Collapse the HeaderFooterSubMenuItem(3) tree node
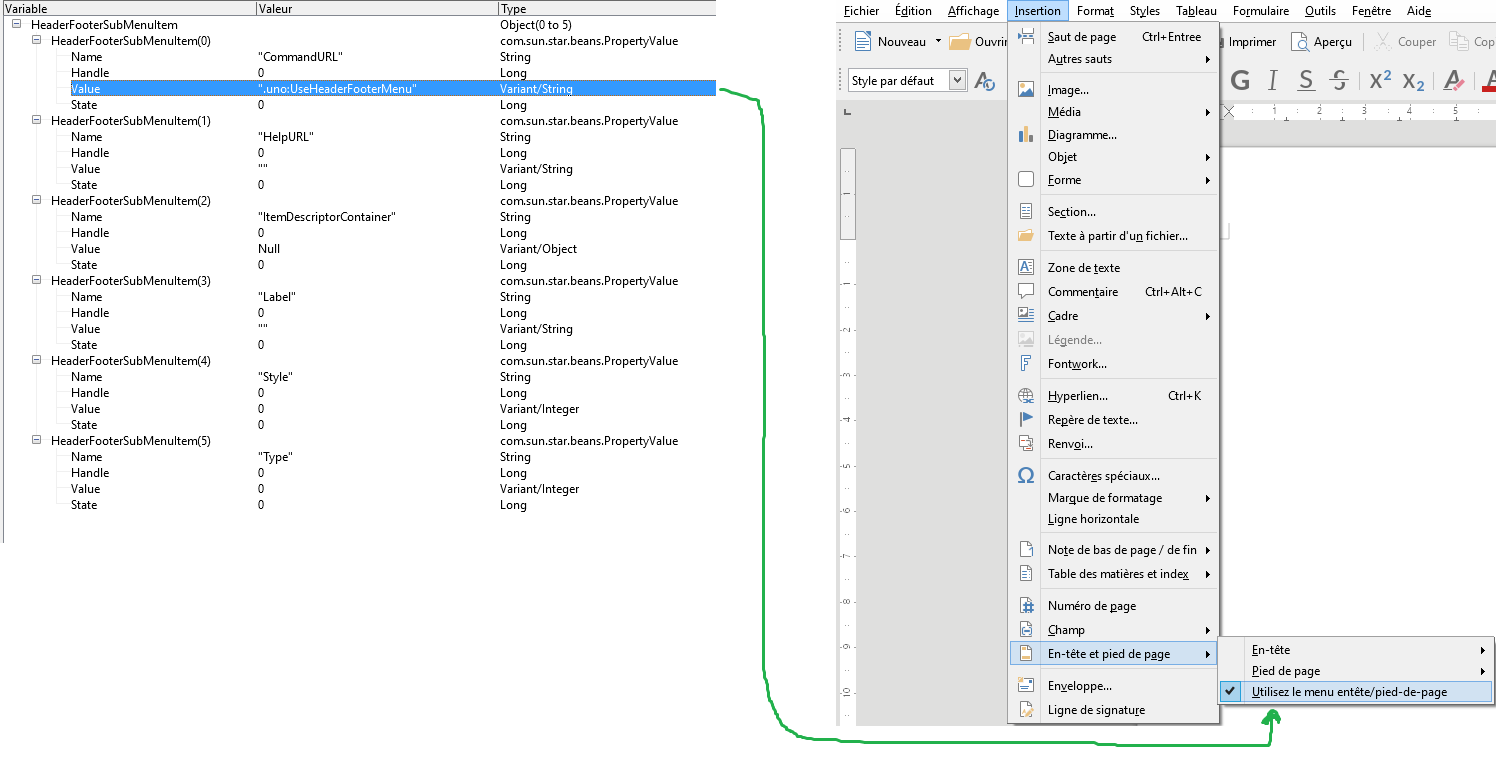 pyautogui.click(x=37, y=281)
